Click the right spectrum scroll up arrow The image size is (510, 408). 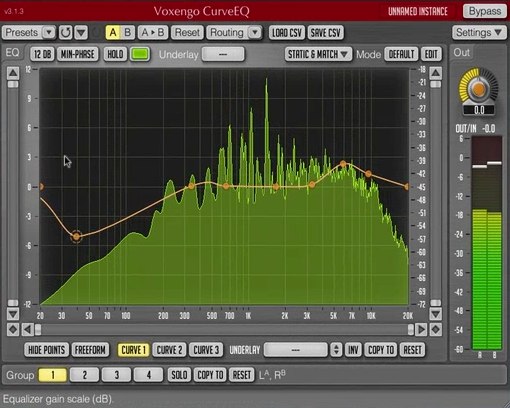pyautogui.click(x=436, y=73)
